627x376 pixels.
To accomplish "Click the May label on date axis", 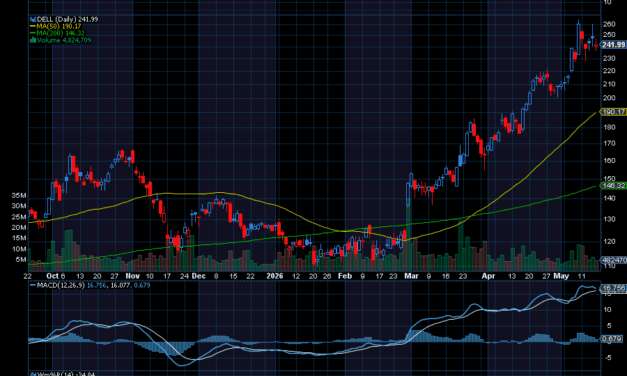I will click(561, 276).
